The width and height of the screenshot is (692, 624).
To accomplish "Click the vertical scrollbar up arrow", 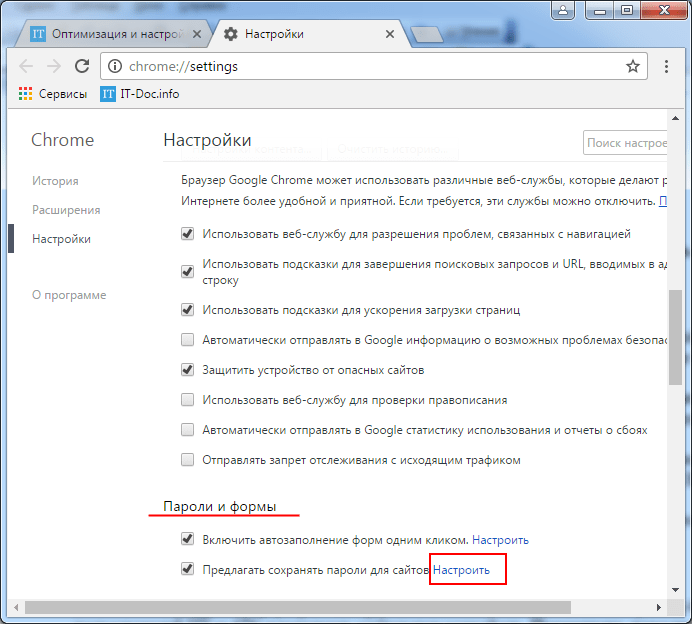I will coord(675,118).
